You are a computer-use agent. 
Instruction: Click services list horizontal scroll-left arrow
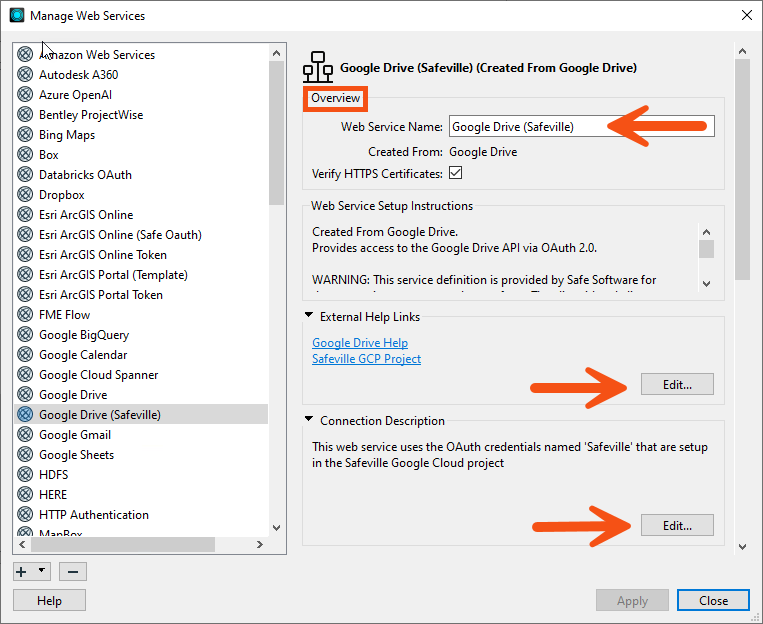pos(22,544)
